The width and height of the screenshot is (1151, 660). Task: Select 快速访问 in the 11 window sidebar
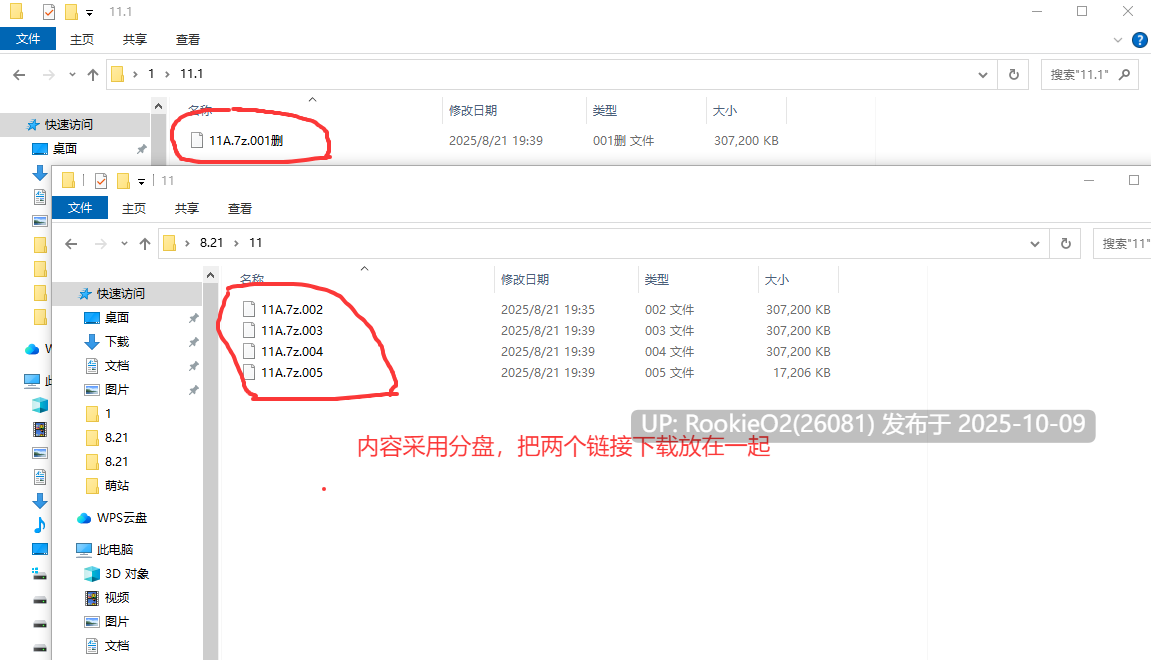(121, 294)
